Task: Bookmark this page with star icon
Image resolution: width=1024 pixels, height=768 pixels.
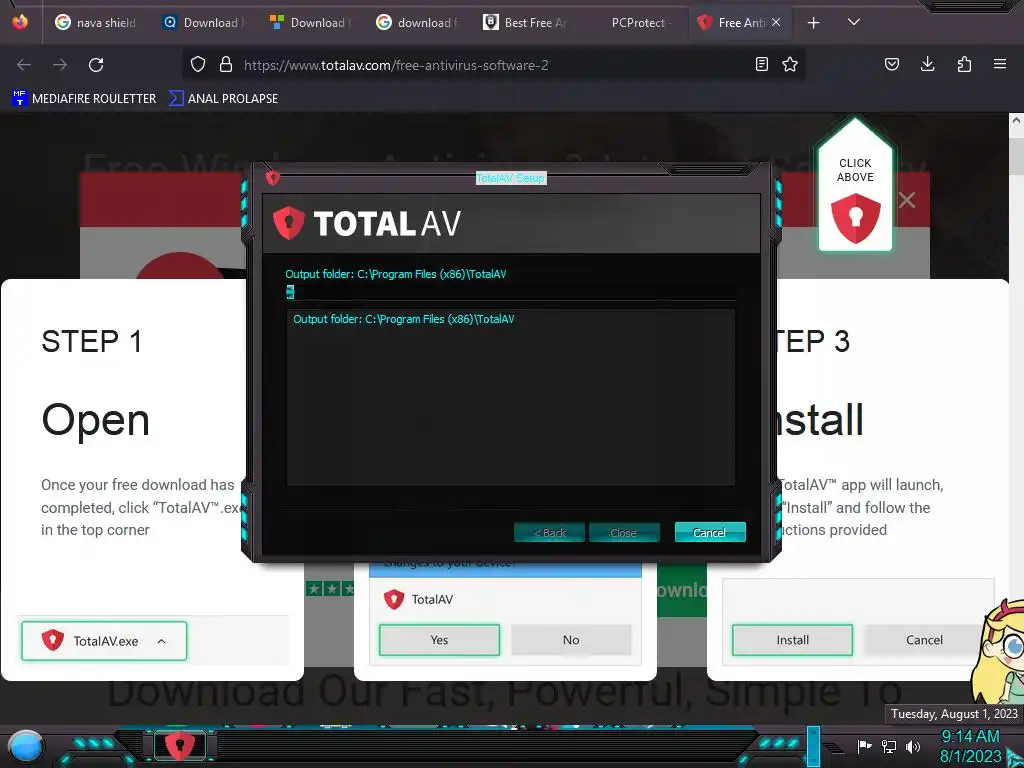Action: point(790,64)
